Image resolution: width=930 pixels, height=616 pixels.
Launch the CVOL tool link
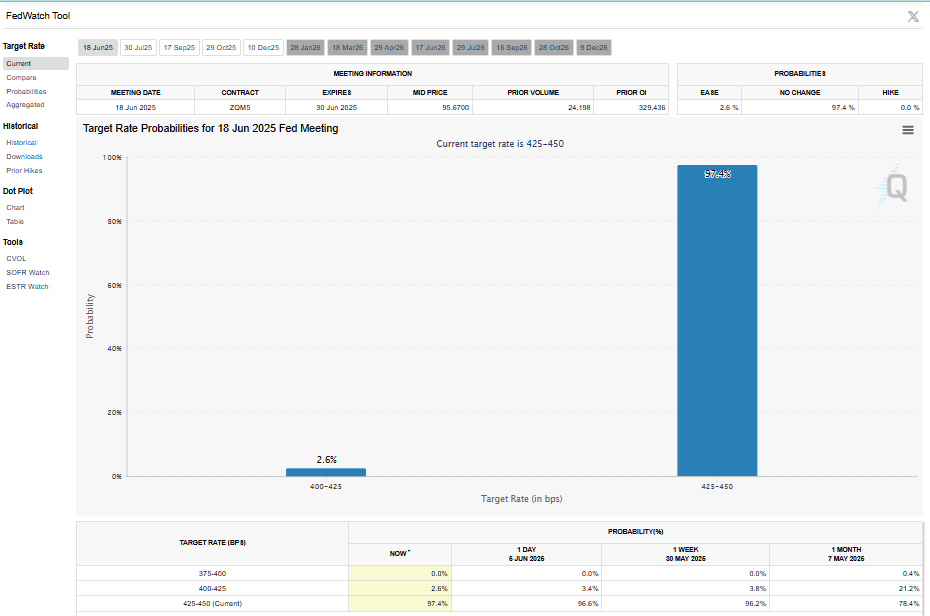point(16,258)
